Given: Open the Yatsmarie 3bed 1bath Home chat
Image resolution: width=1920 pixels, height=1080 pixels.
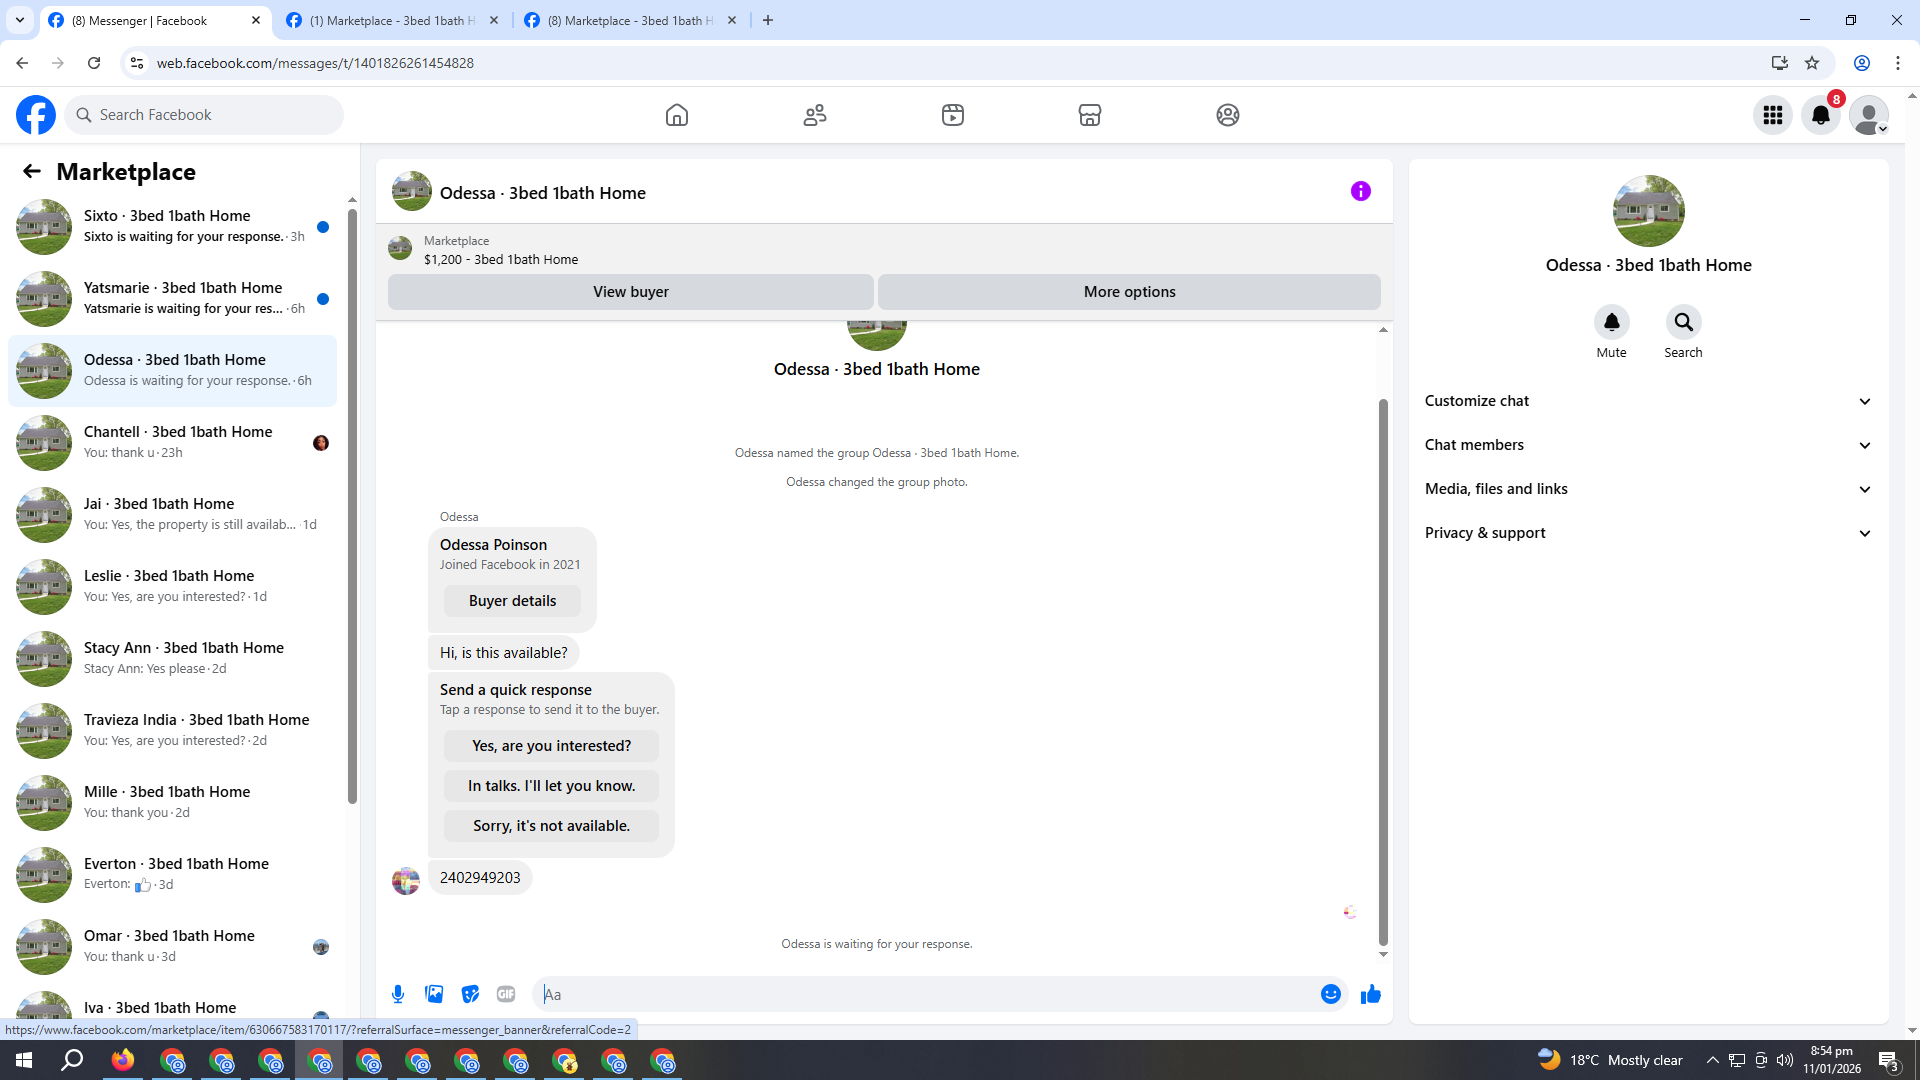Looking at the screenshot, I should 172,299.
